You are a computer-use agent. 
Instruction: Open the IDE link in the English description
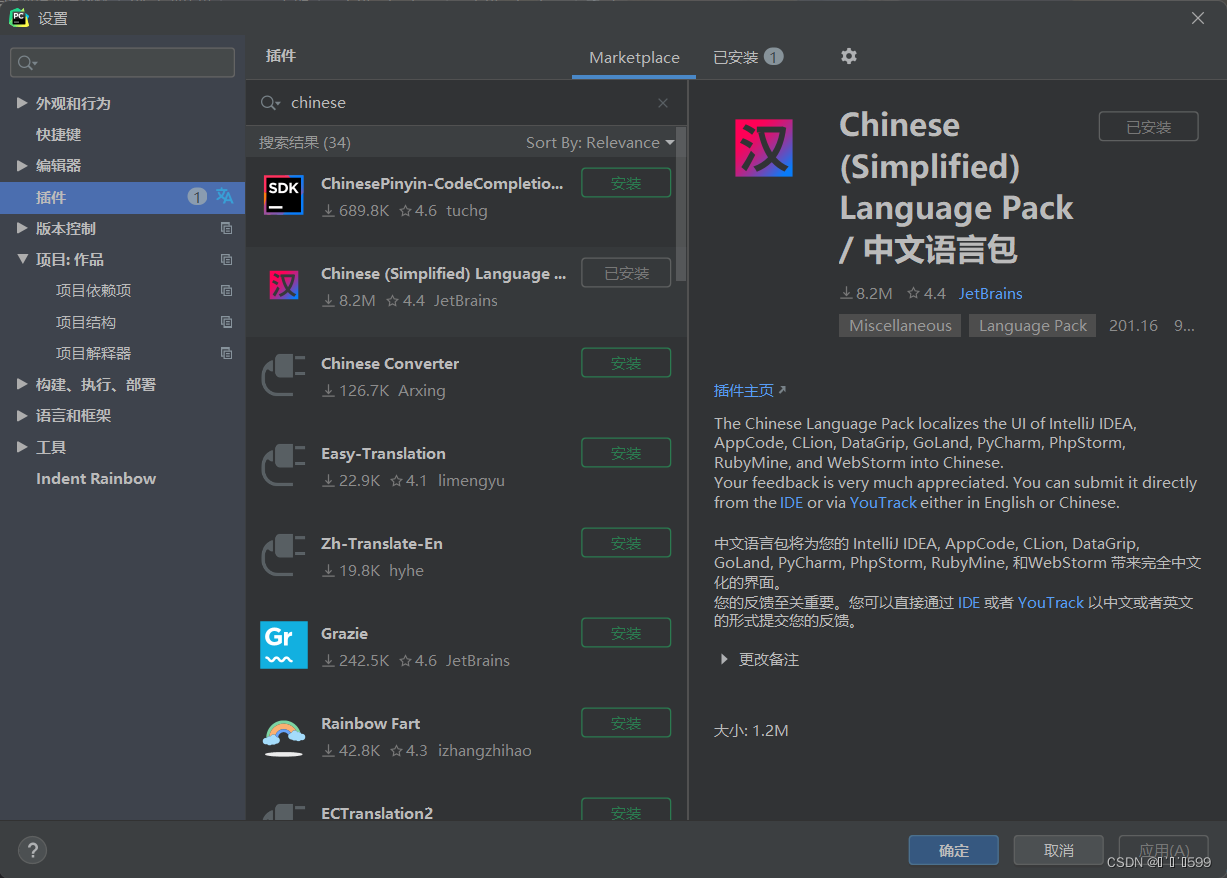coord(791,502)
